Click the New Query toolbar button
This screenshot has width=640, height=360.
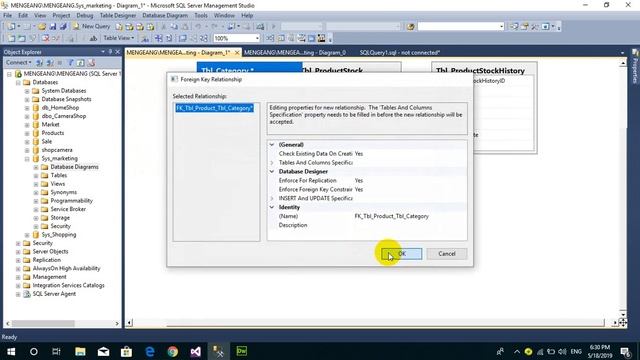click(x=91, y=27)
